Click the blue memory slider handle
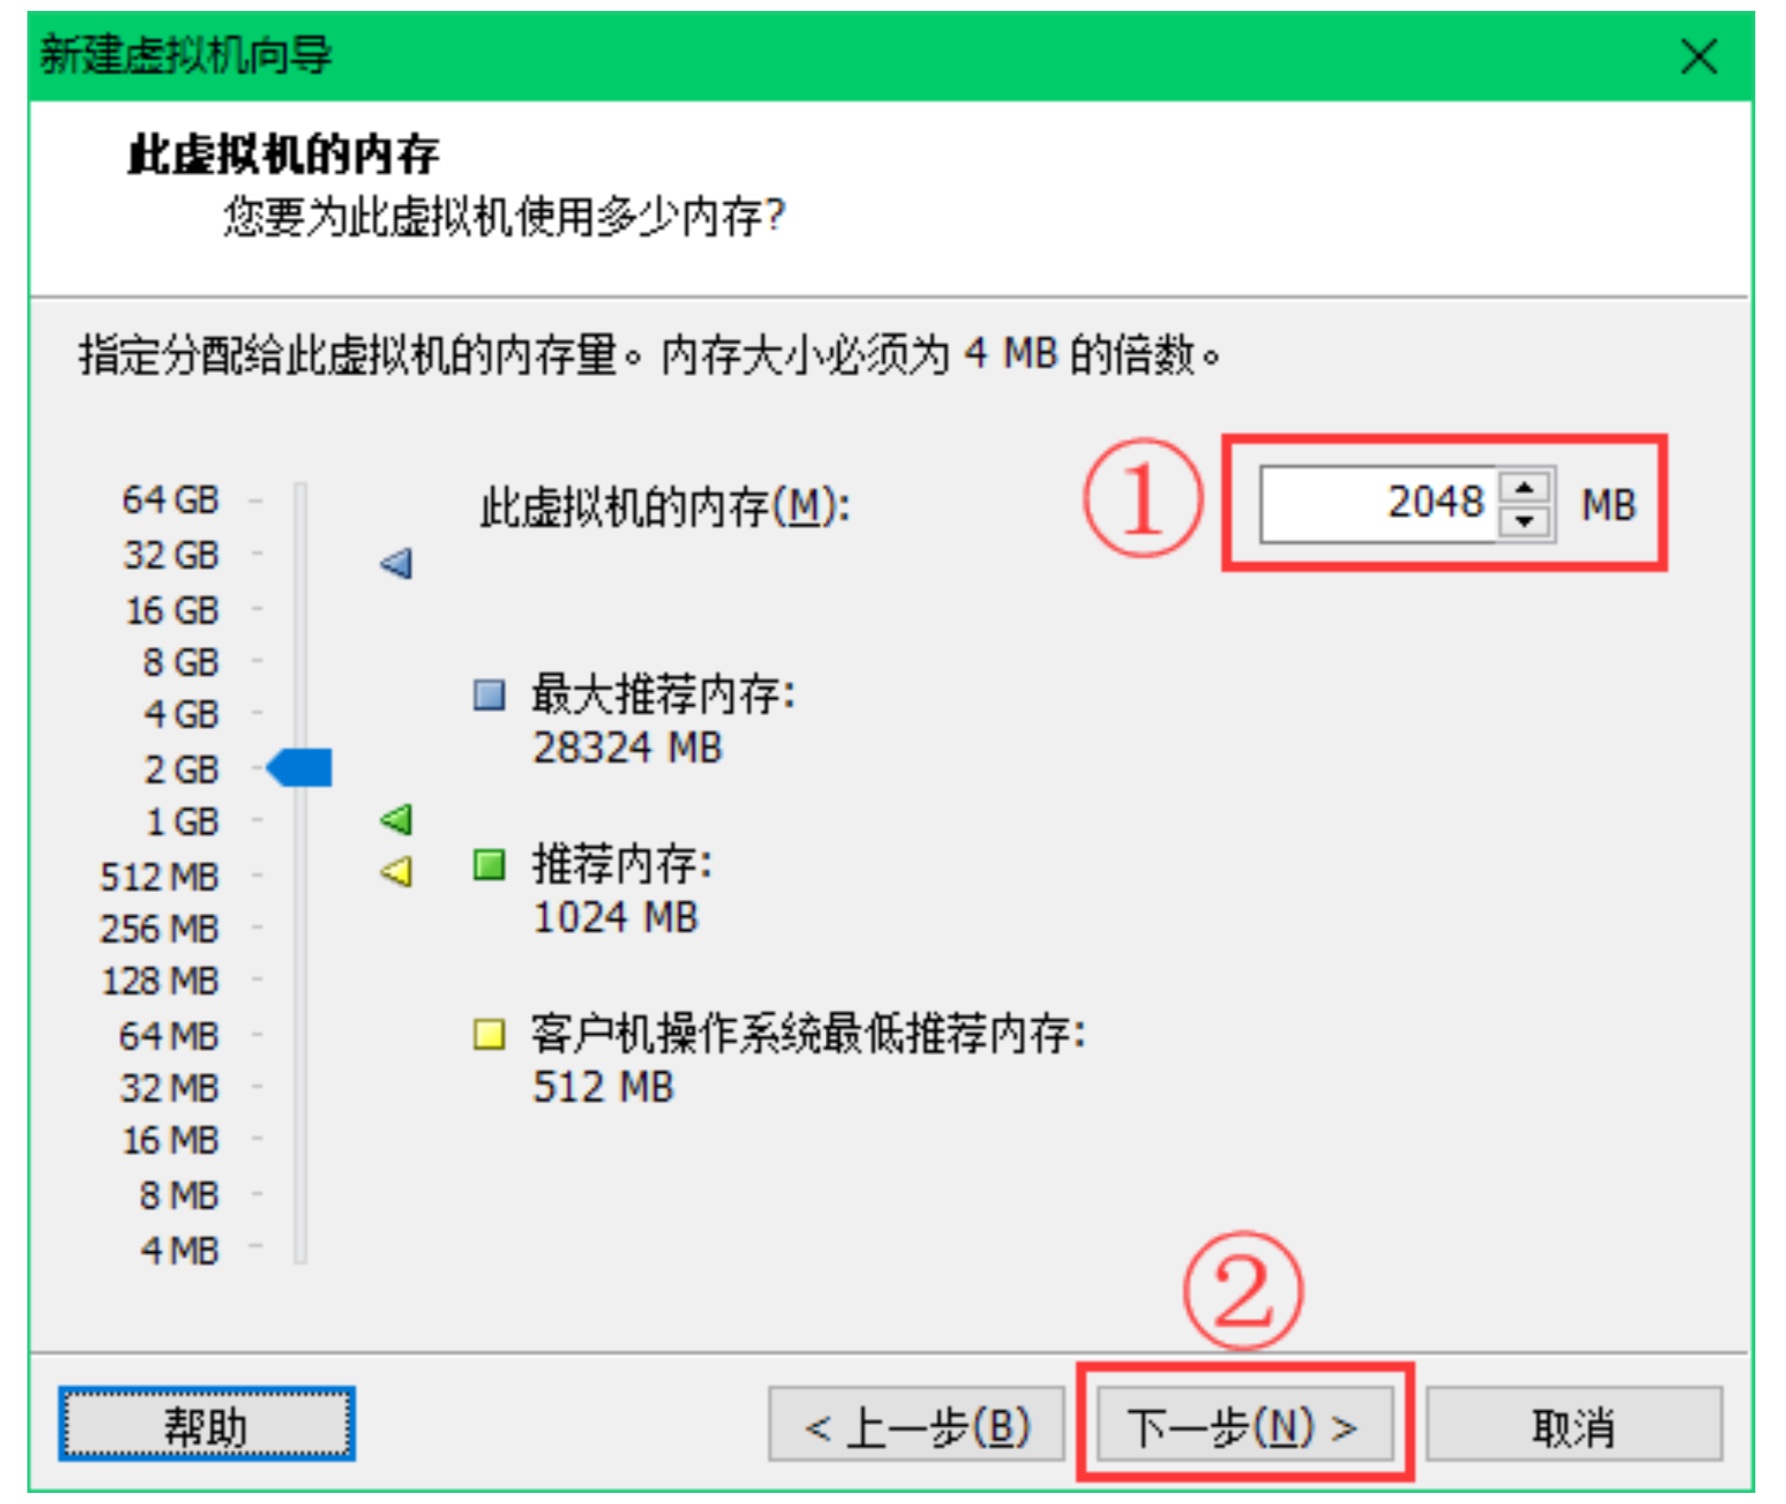This screenshot has width=1786, height=1504. (x=301, y=768)
